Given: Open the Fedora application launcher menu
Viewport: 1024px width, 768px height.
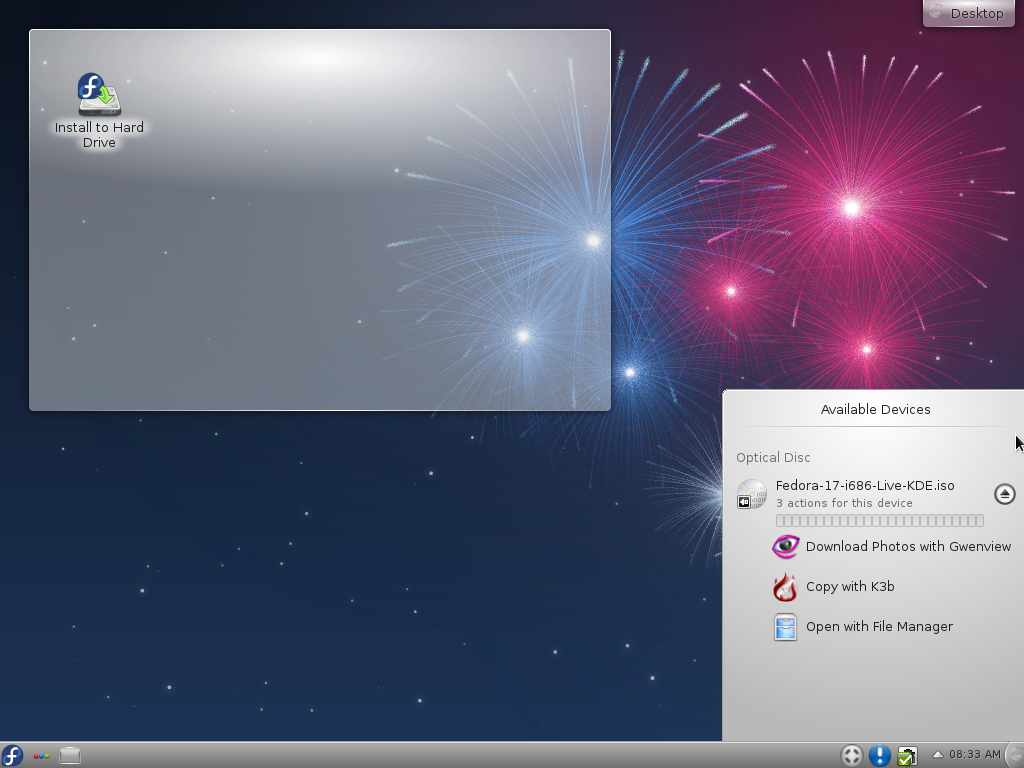Looking at the screenshot, I should (x=12, y=756).
